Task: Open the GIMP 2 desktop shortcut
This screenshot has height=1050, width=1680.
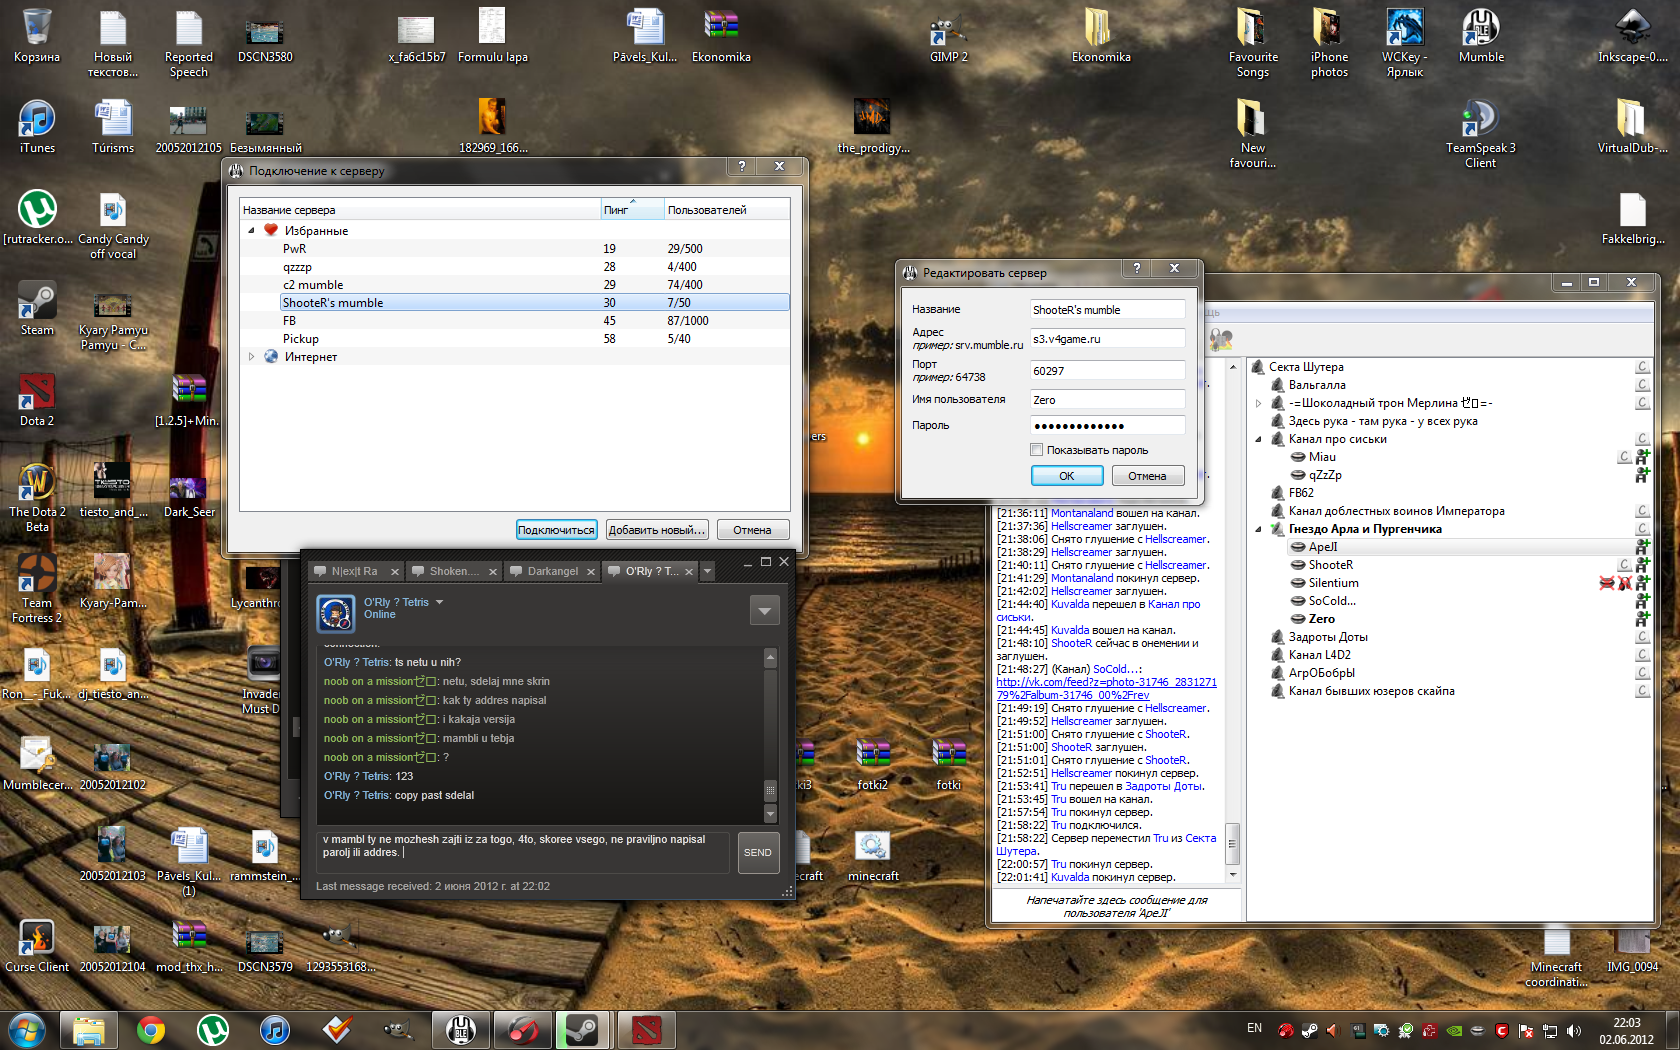Action: point(948,30)
